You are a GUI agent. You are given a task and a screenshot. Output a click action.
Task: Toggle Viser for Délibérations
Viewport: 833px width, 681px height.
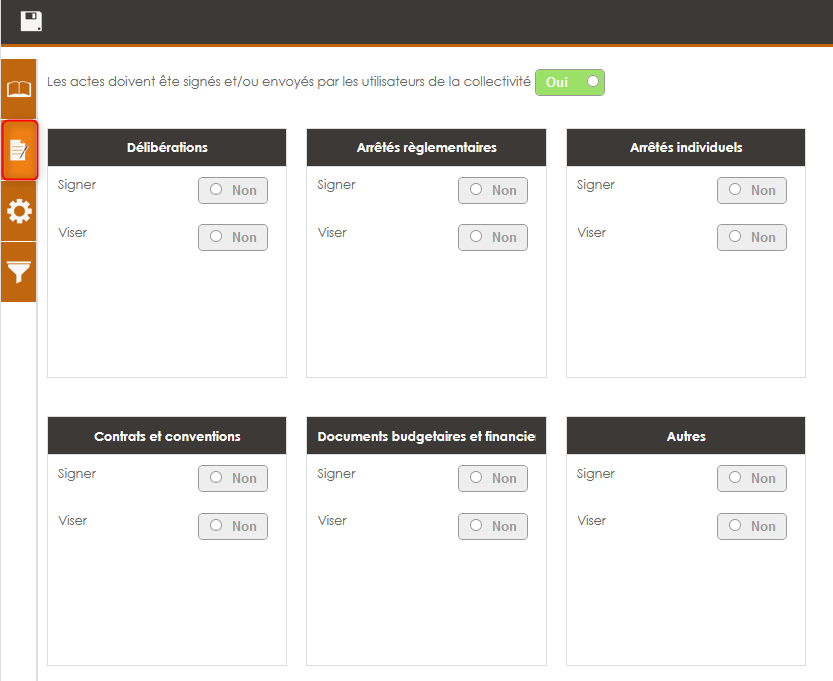pos(233,237)
